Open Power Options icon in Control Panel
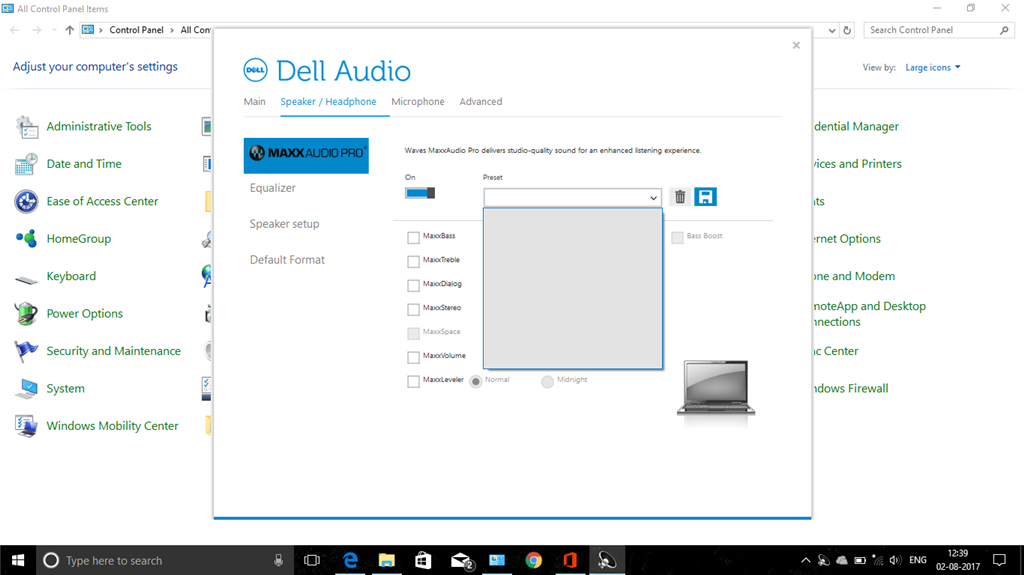Image resolution: width=1024 pixels, height=575 pixels. pyautogui.click(x=27, y=314)
